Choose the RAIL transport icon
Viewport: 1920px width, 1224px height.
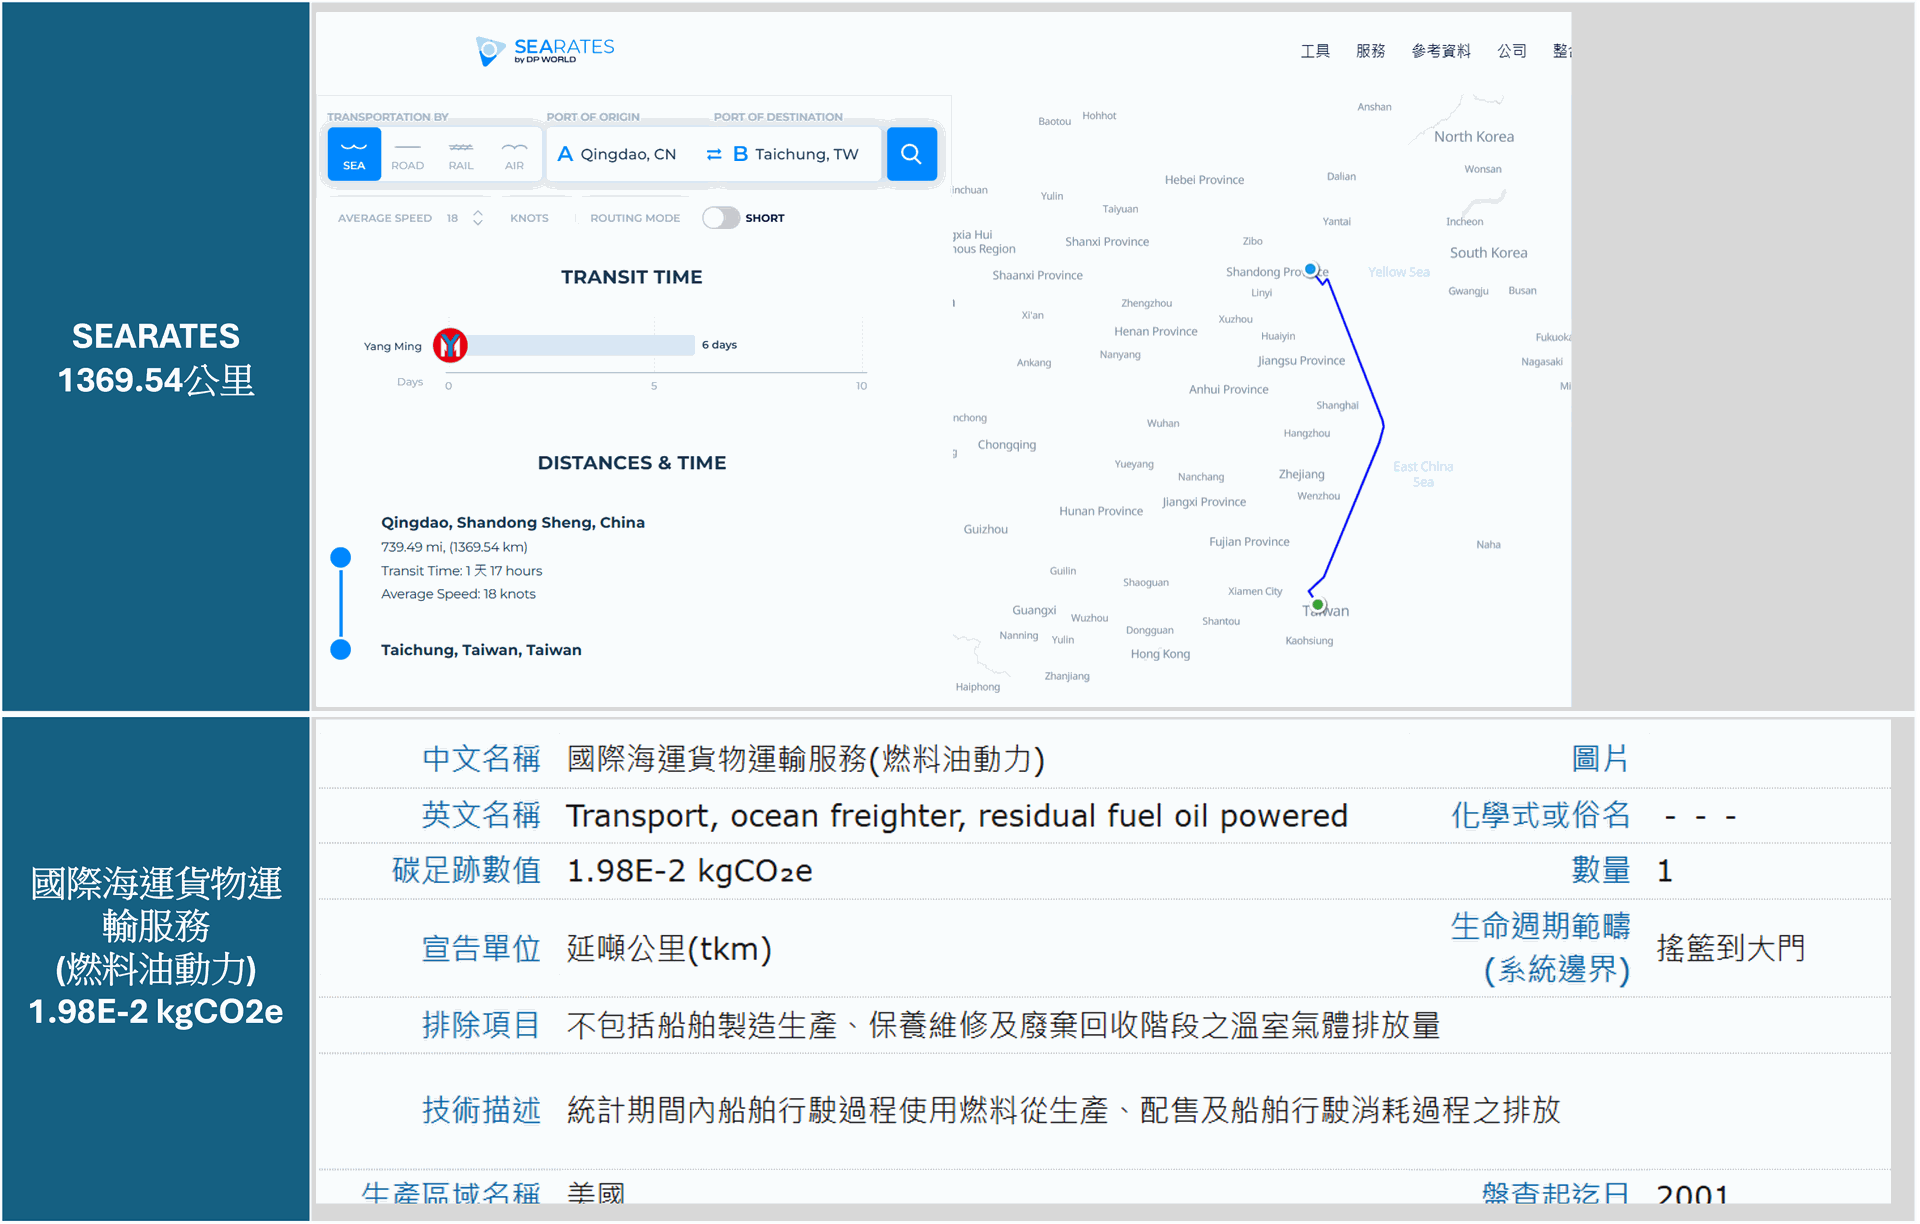pyautogui.click(x=460, y=153)
